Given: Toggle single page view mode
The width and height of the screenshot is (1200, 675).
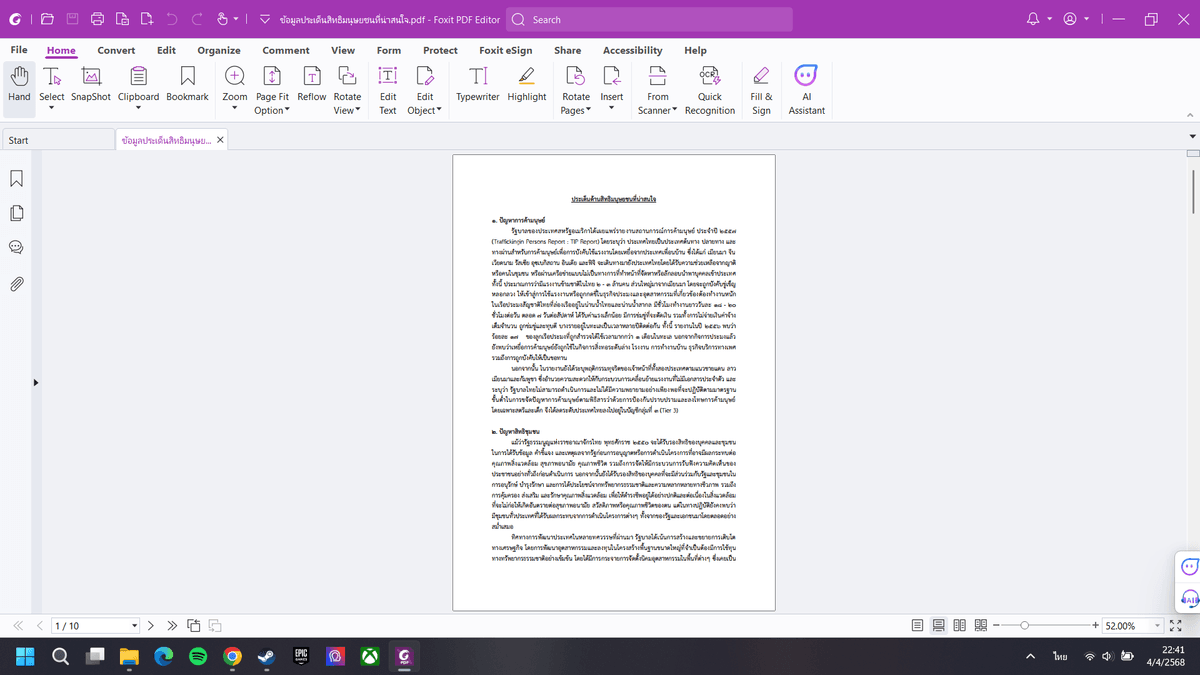Looking at the screenshot, I should click(x=918, y=625).
